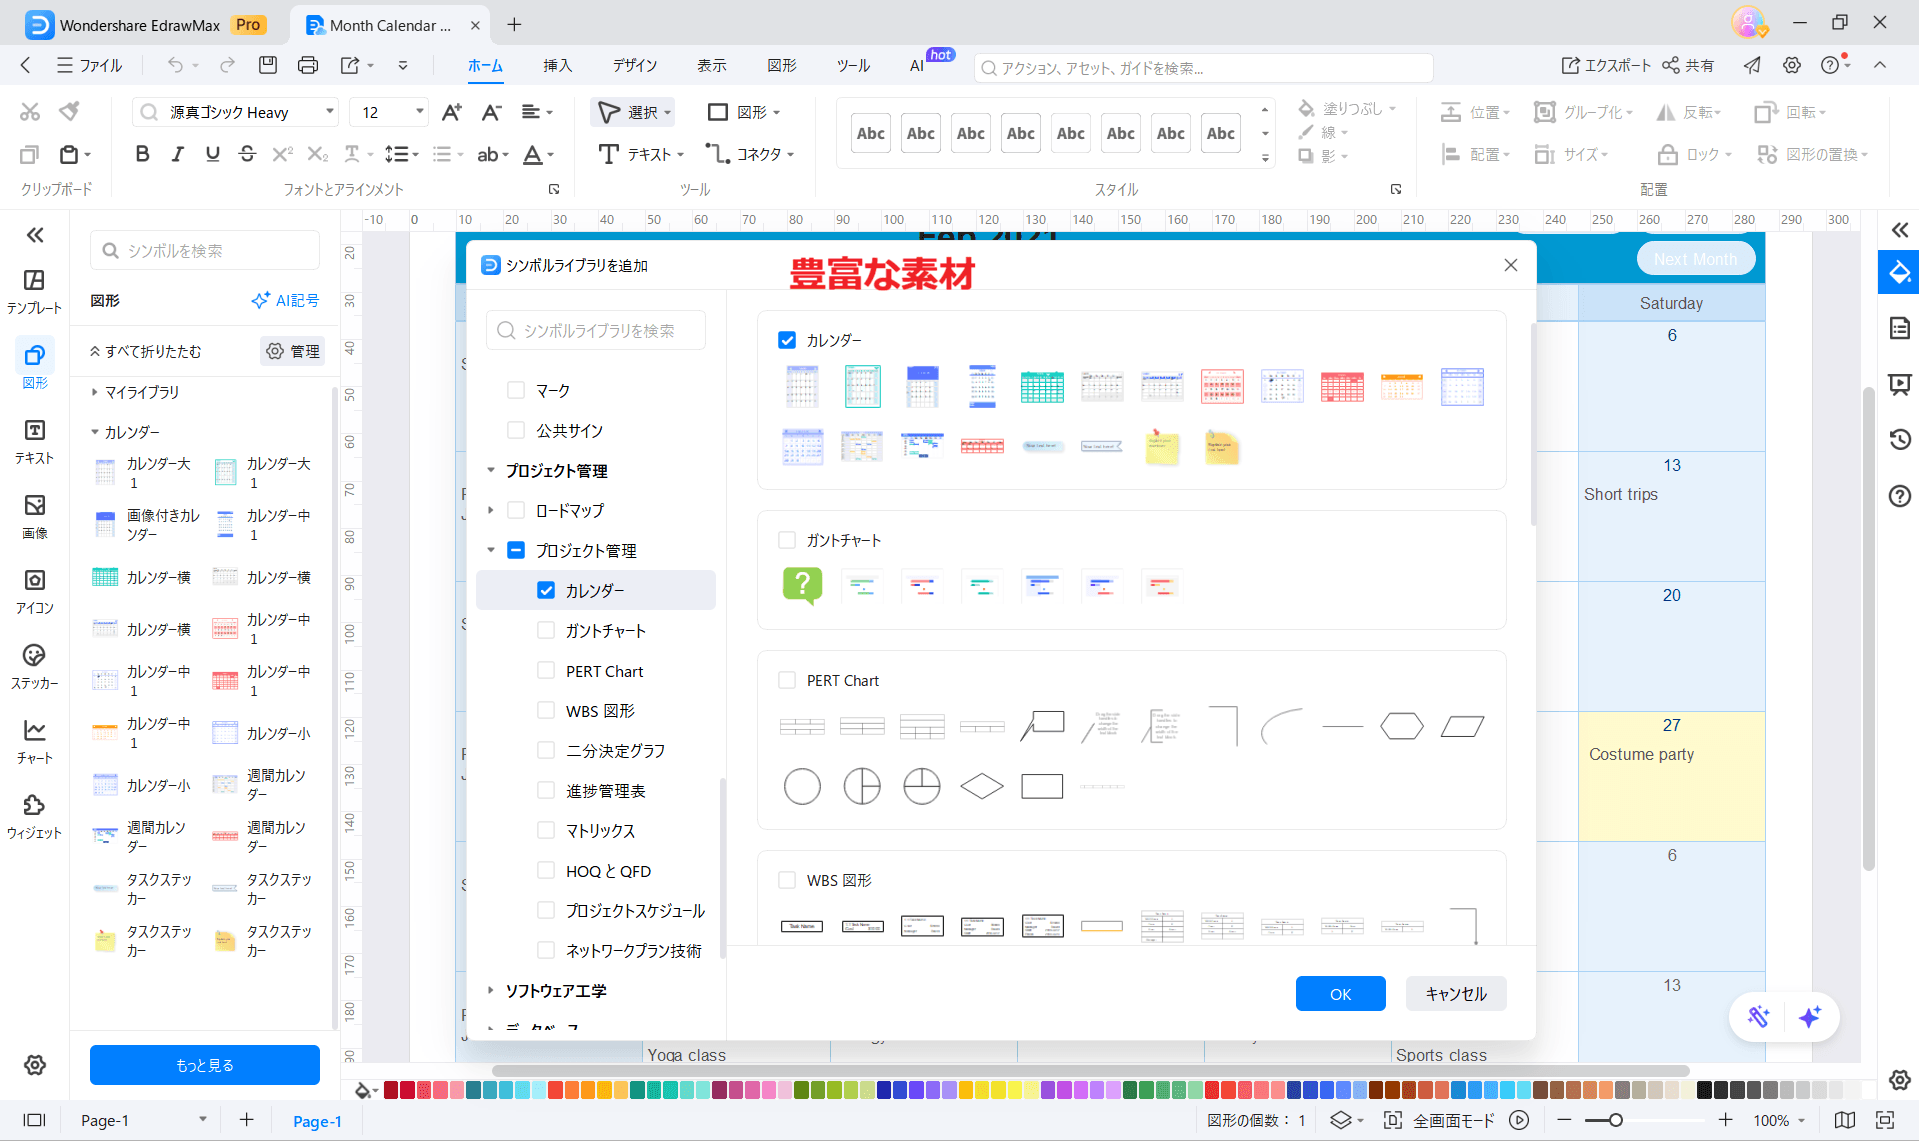
Task: Open the AI記号 generator
Action: pyautogui.click(x=284, y=299)
